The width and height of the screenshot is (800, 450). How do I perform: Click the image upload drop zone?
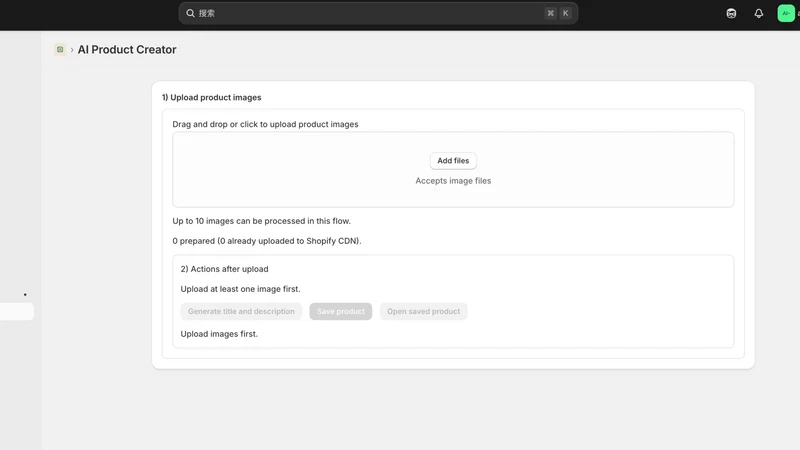453,169
